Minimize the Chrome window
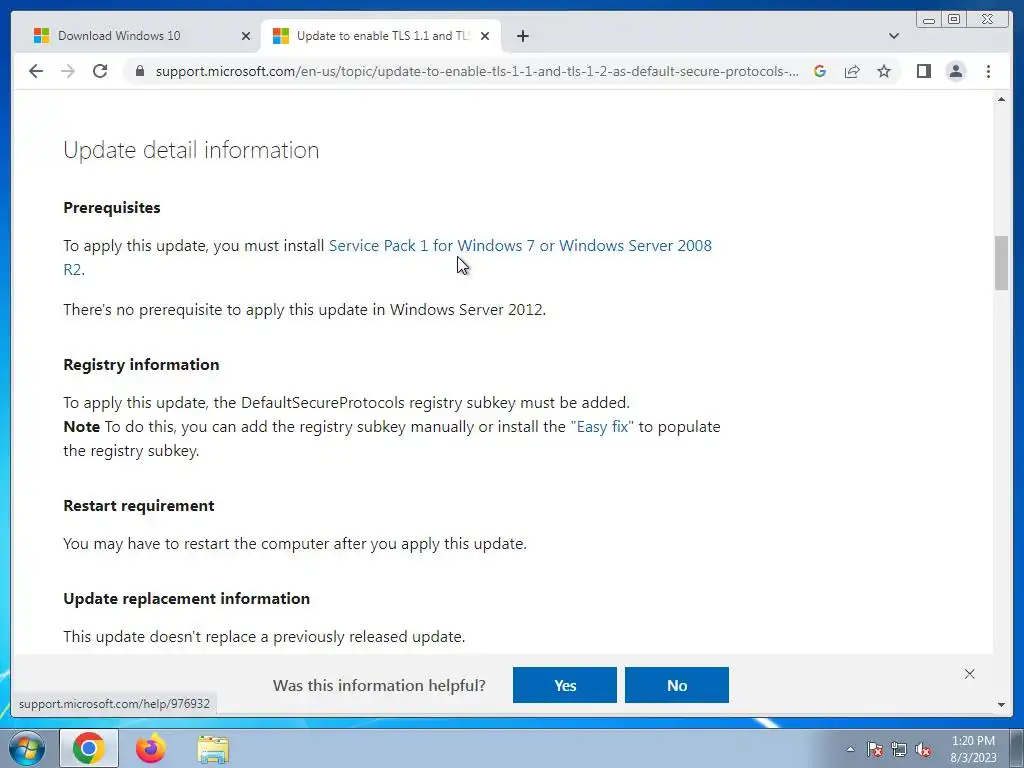 929,20
